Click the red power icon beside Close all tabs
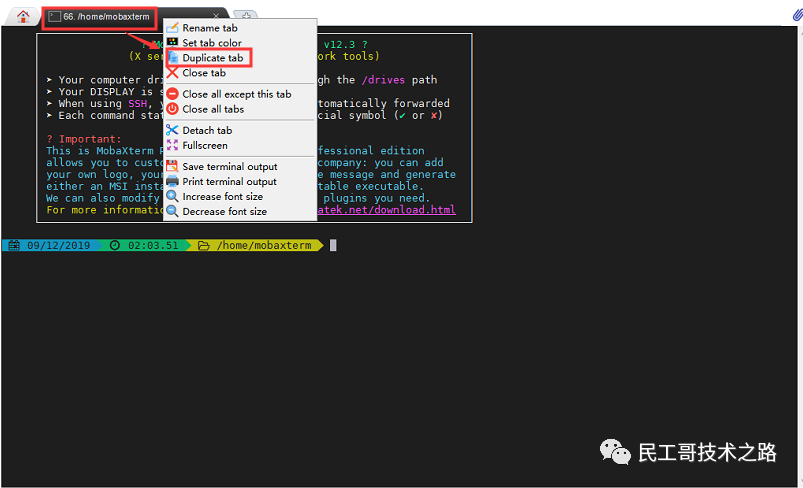803x488 pixels. click(173, 109)
